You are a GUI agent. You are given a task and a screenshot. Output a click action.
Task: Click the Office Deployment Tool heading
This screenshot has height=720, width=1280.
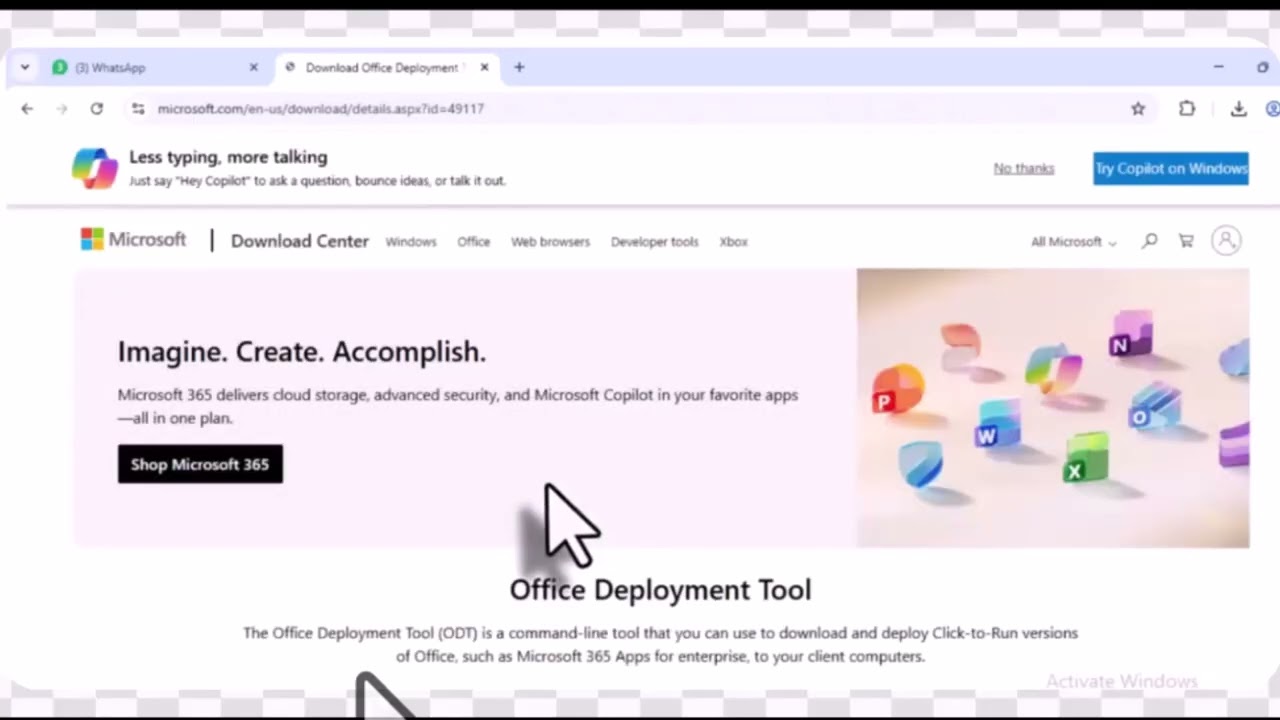[x=660, y=590]
